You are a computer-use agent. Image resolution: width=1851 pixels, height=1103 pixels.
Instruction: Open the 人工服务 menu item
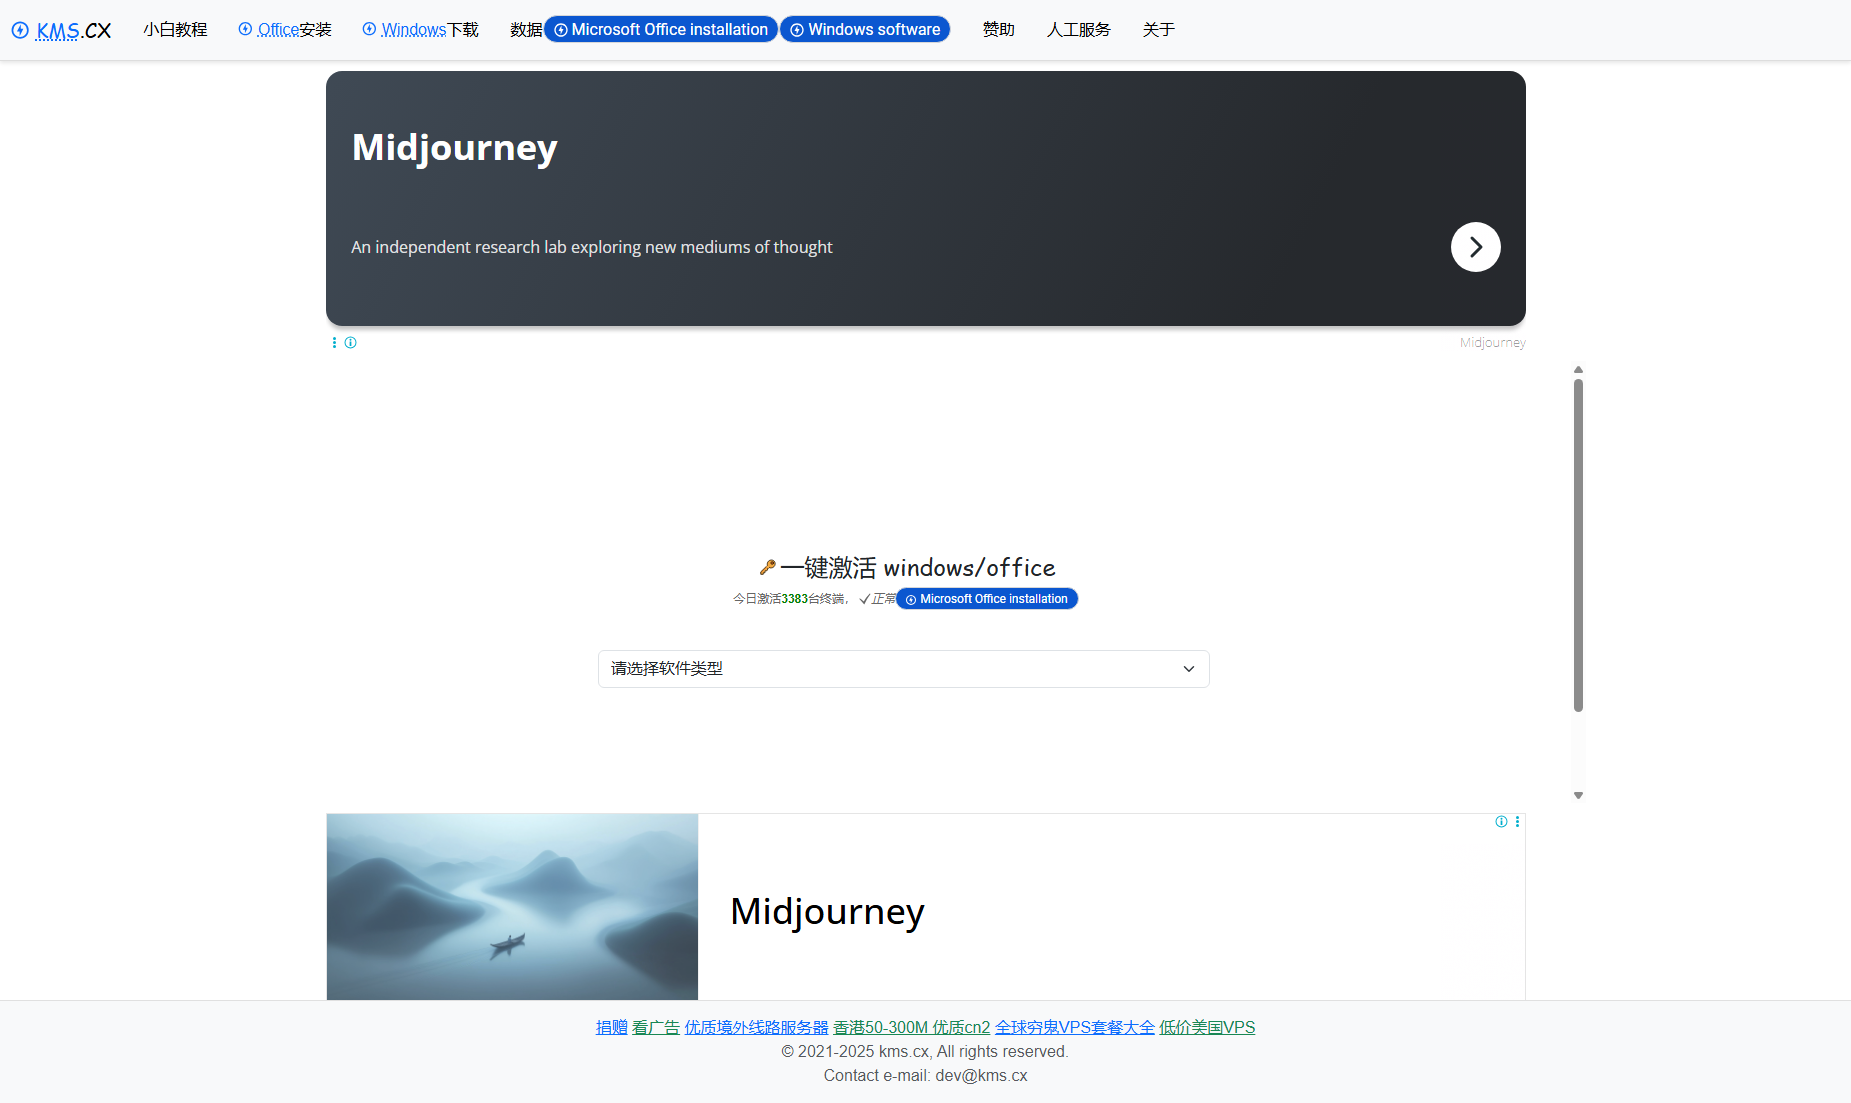coord(1078,30)
